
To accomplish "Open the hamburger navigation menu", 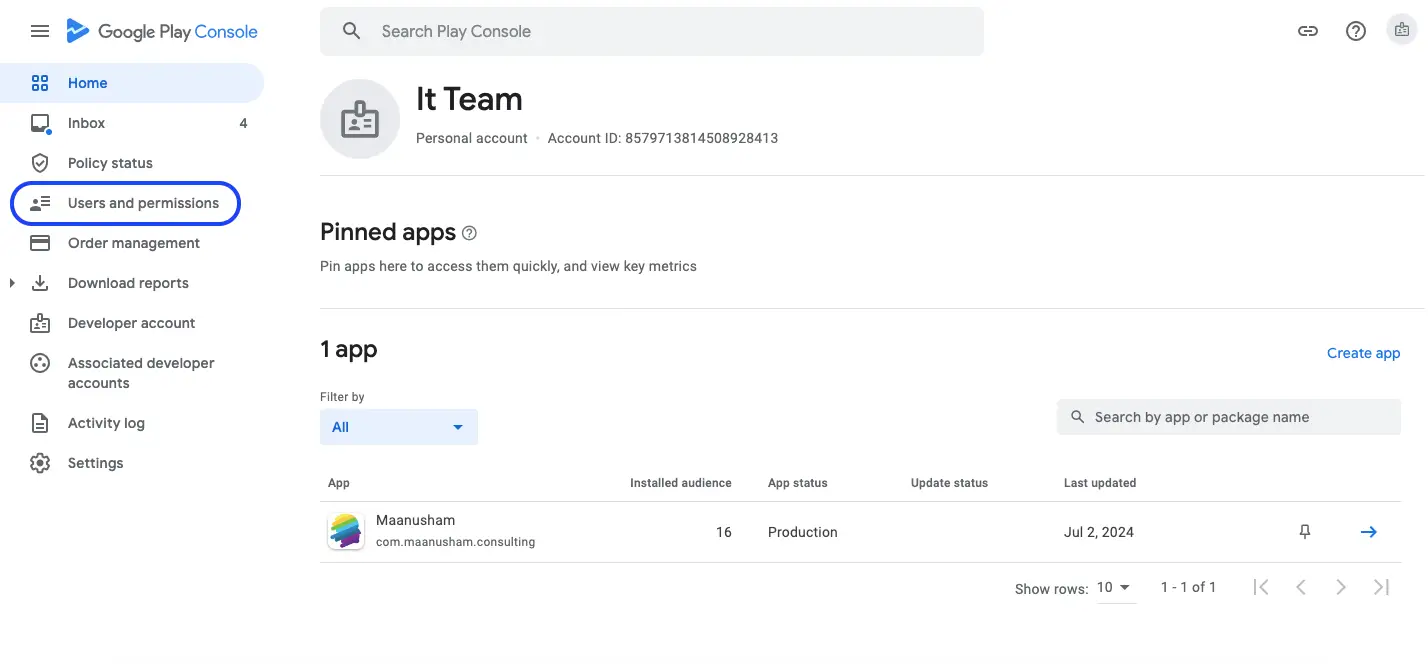I will 40,31.
